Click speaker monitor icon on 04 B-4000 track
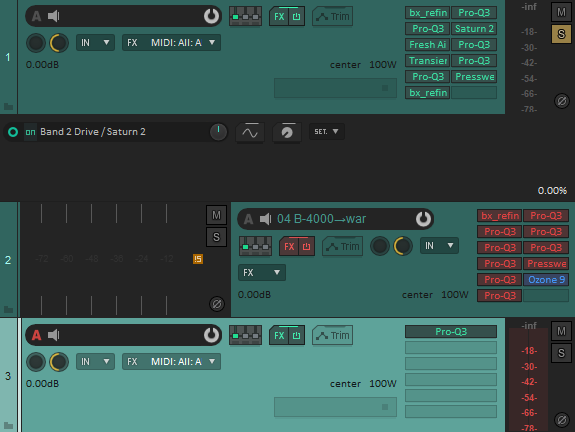This screenshot has width=575, height=432. tap(265, 219)
